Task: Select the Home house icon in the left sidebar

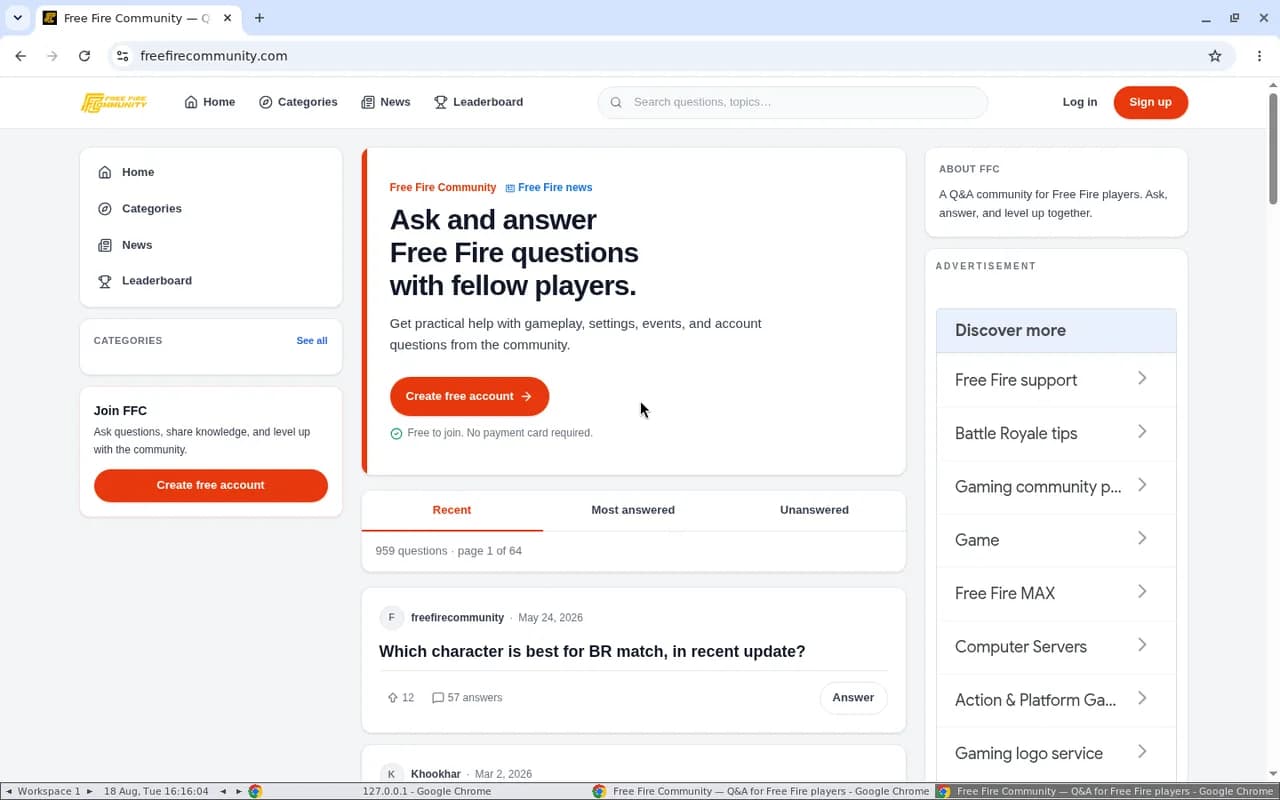Action: tap(105, 172)
